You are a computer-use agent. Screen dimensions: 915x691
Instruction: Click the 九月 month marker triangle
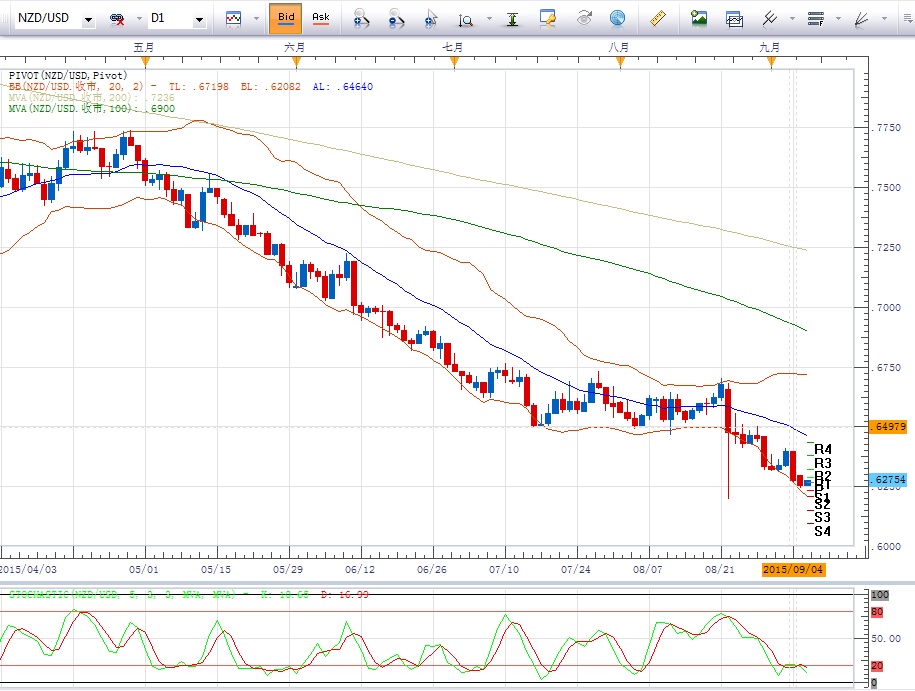click(x=771, y=62)
